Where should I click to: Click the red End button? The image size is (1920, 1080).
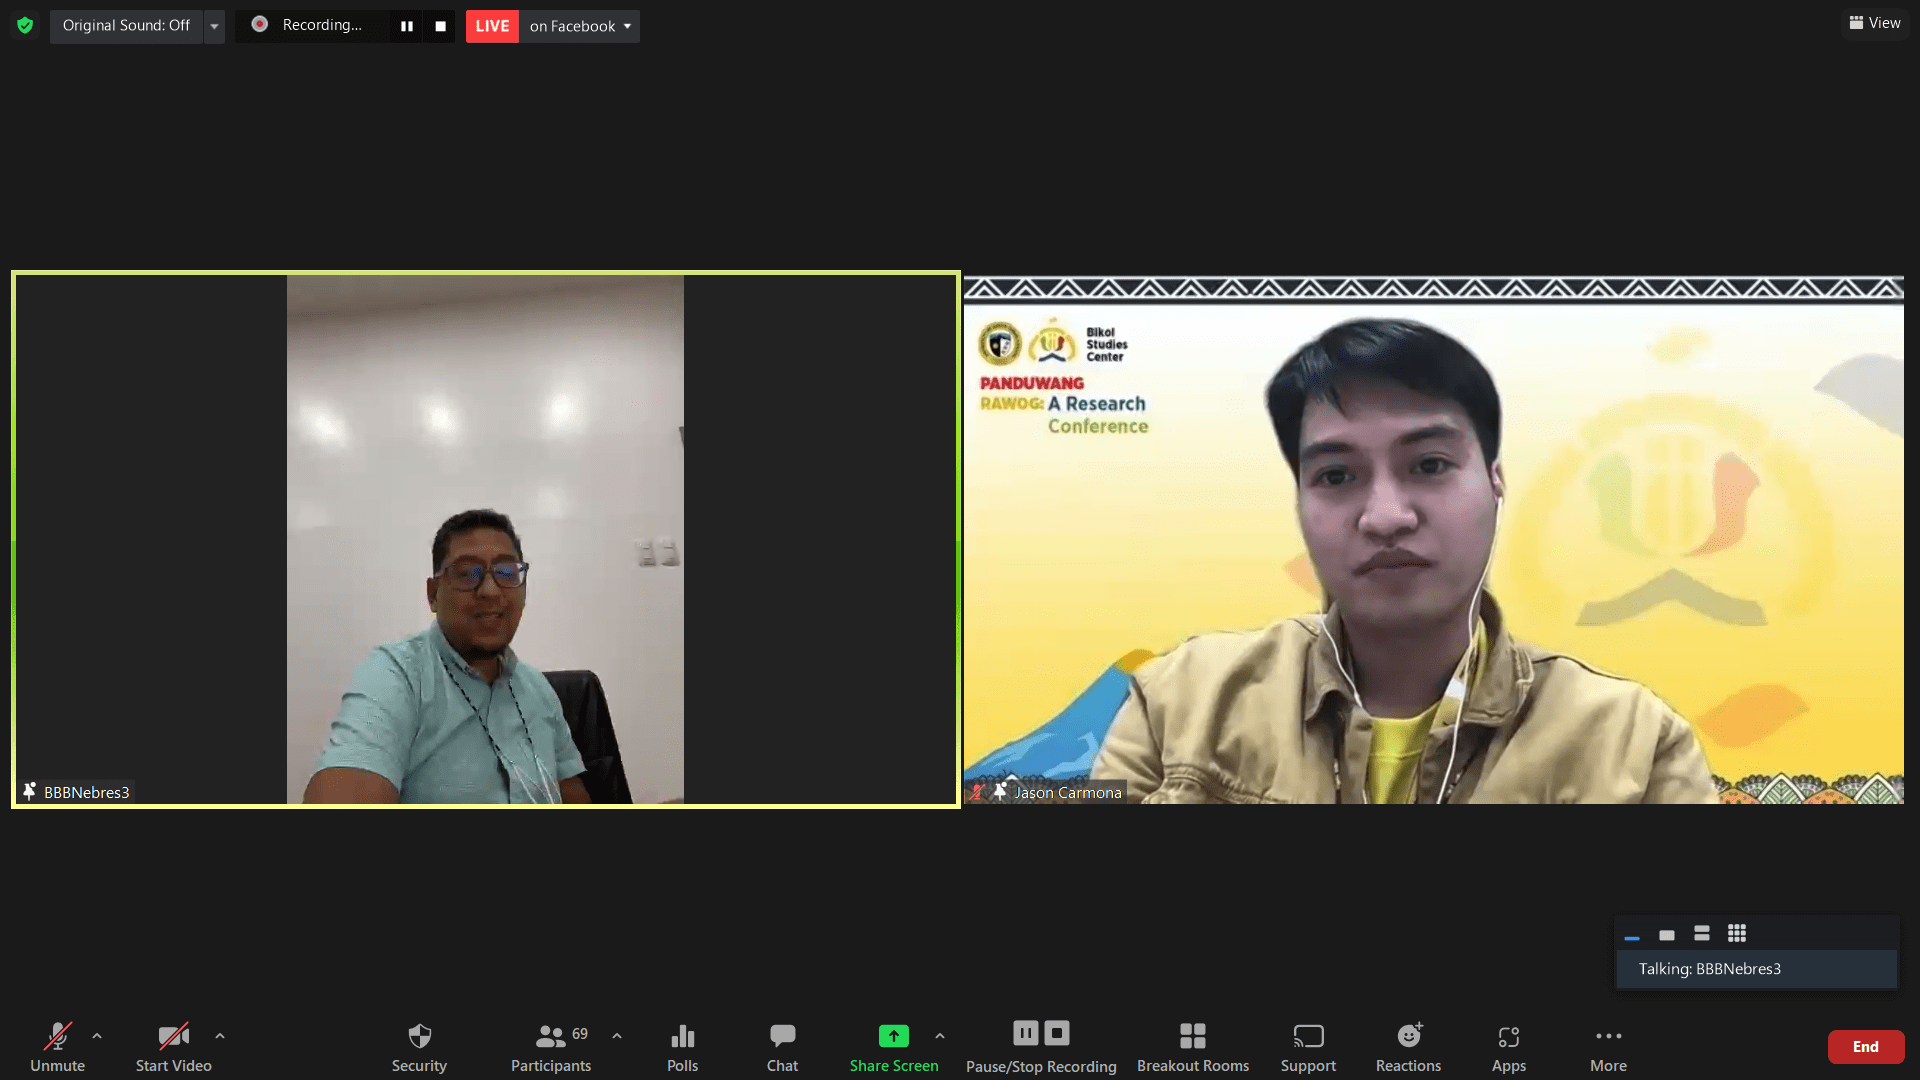(x=1865, y=1046)
